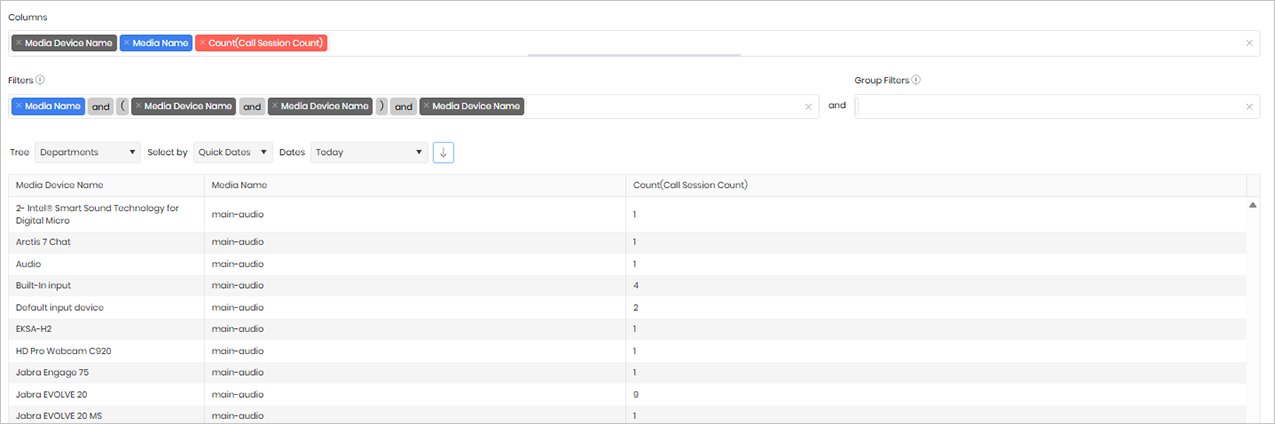
Task: Clear all columns with the Columns field x
Action: click(x=1249, y=43)
